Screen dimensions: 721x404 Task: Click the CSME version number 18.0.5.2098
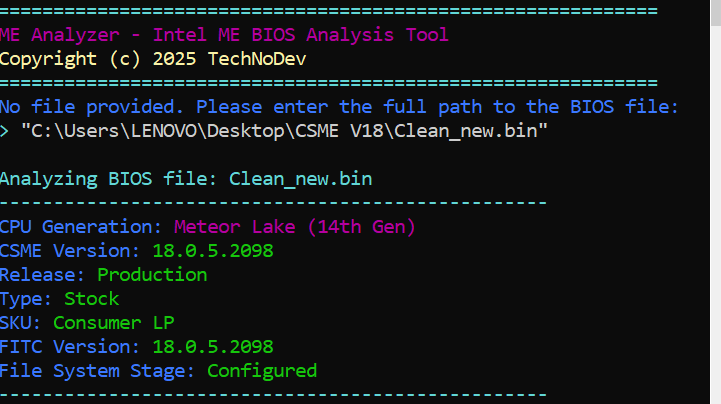213,251
